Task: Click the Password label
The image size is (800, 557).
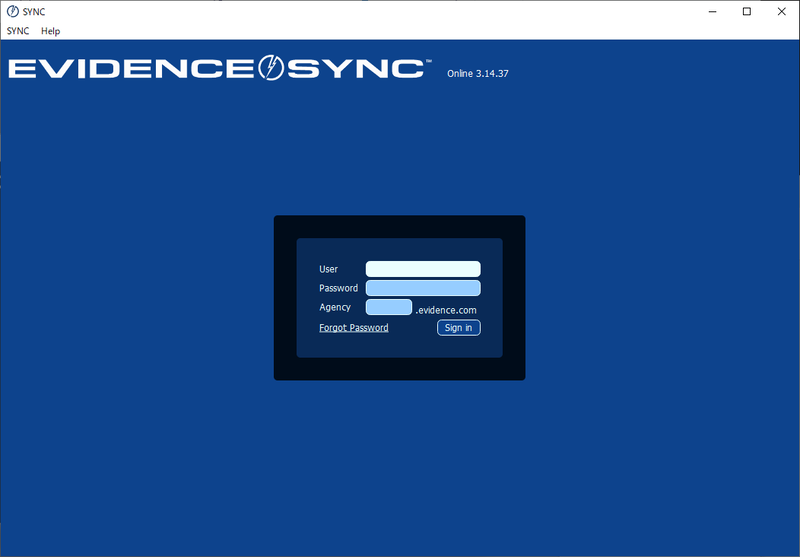Action: point(339,288)
